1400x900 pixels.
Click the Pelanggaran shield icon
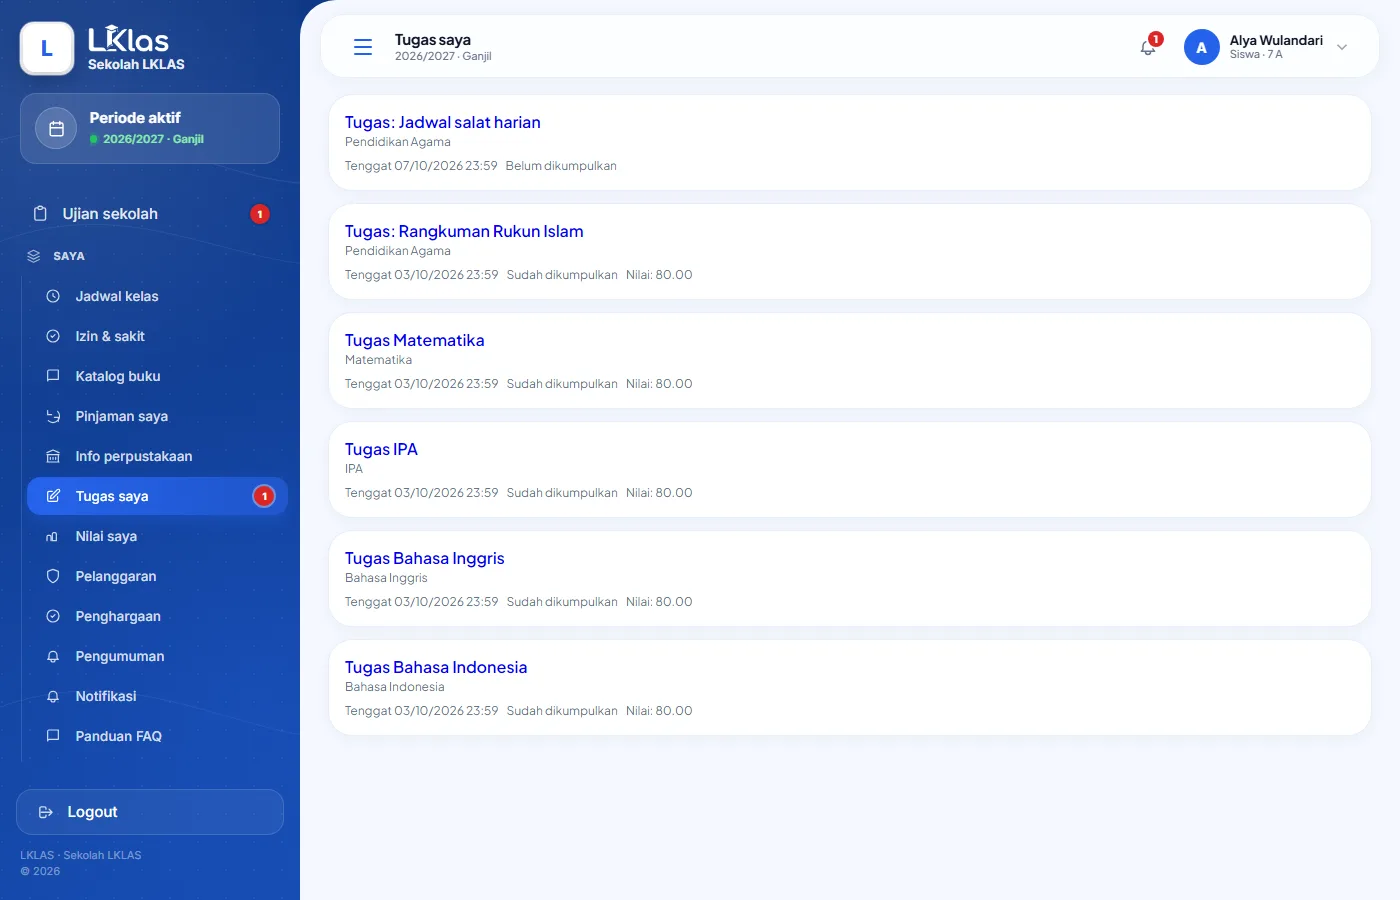click(x=53, y=576)
